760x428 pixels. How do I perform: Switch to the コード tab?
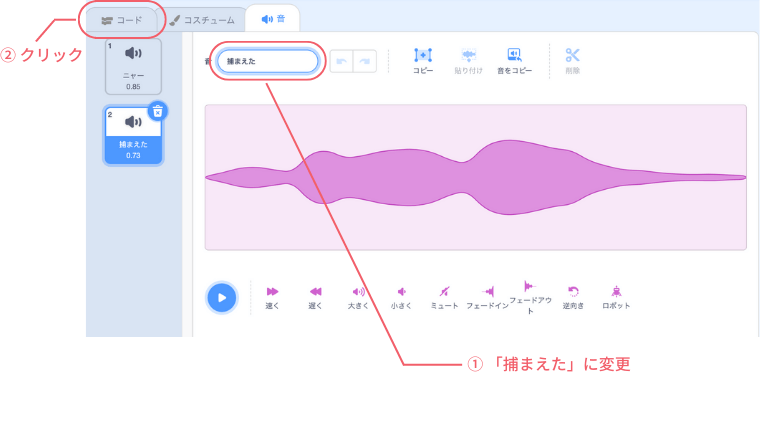coord(122,20)
